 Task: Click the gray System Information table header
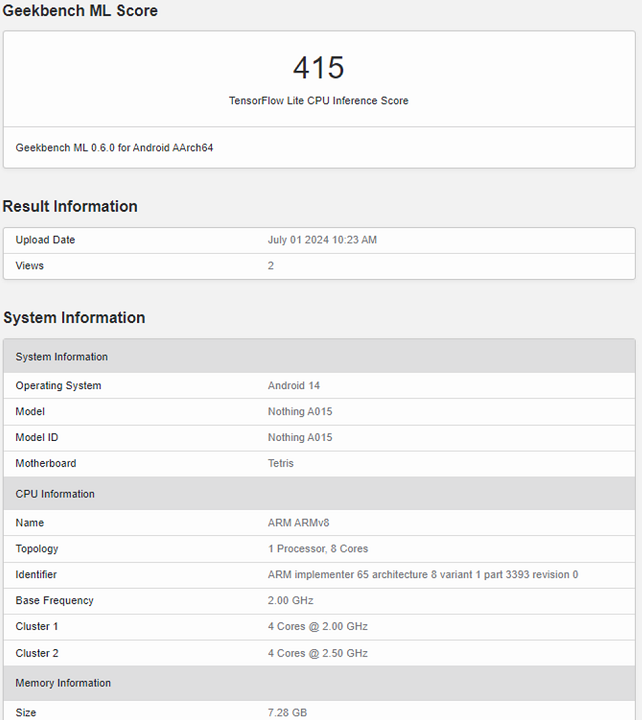(x=319, y=356)
